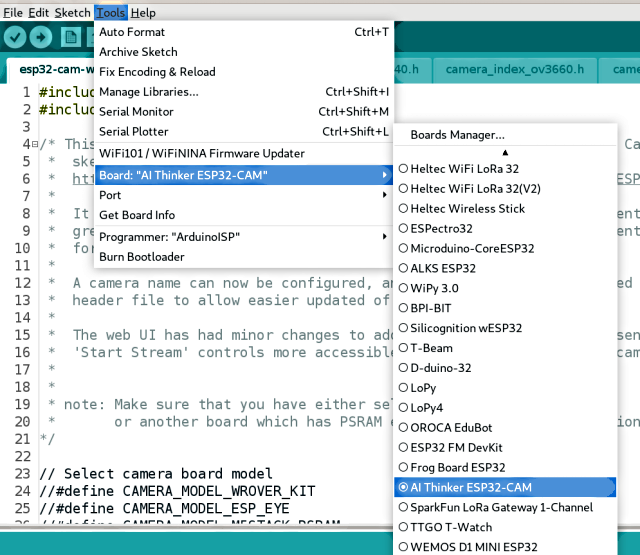Select ALKS ESP32 board

tap(505, 268)
